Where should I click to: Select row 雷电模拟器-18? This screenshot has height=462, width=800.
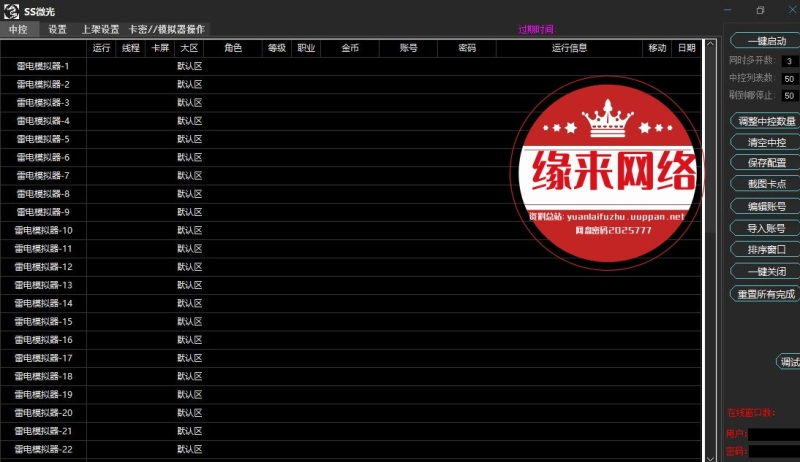coord(351,376)
